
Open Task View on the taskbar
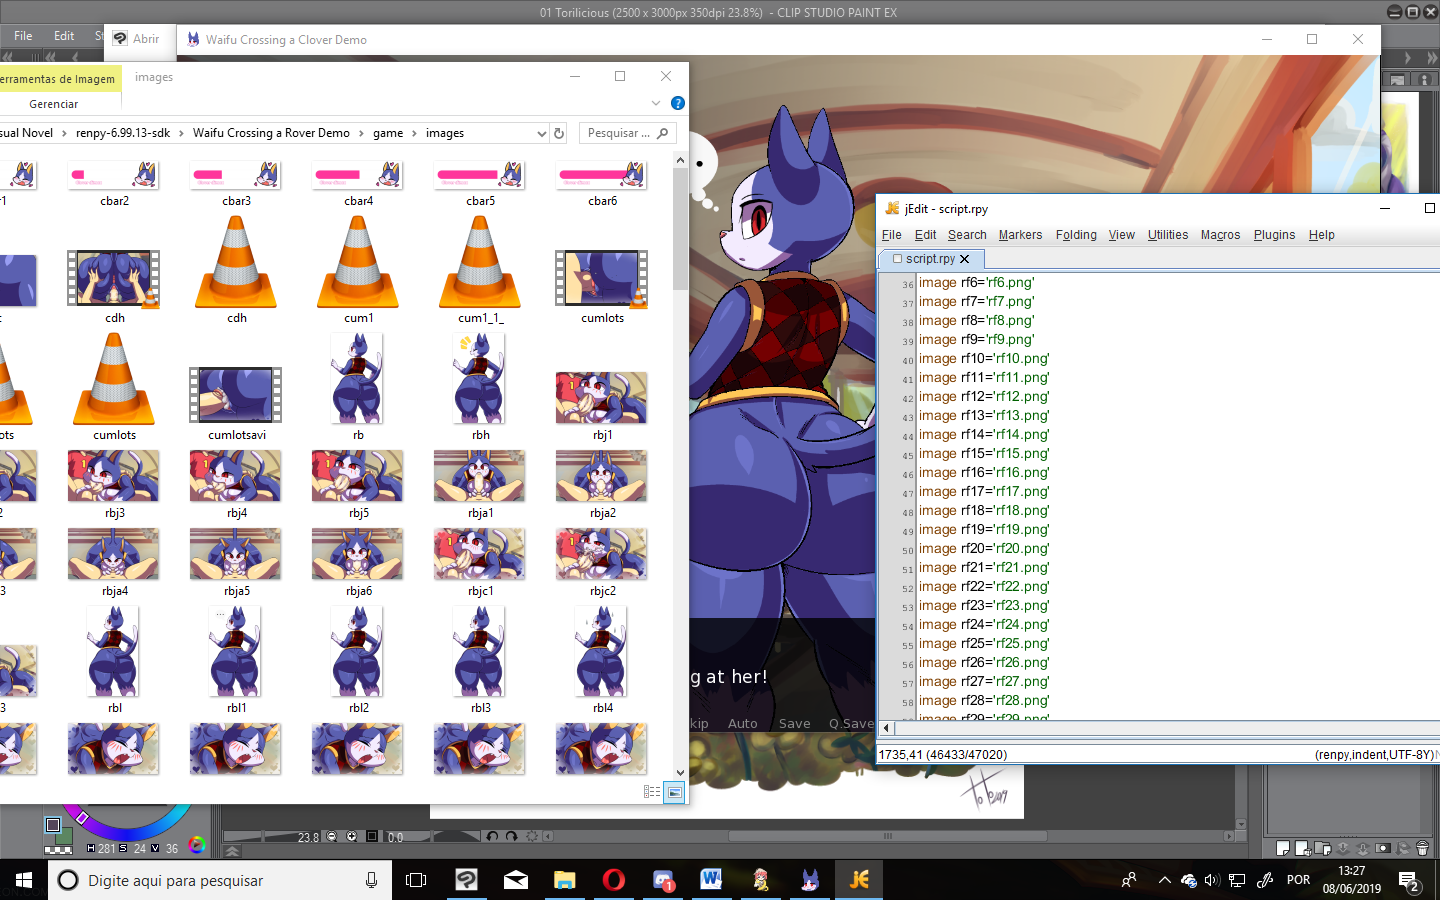point(416,880)
